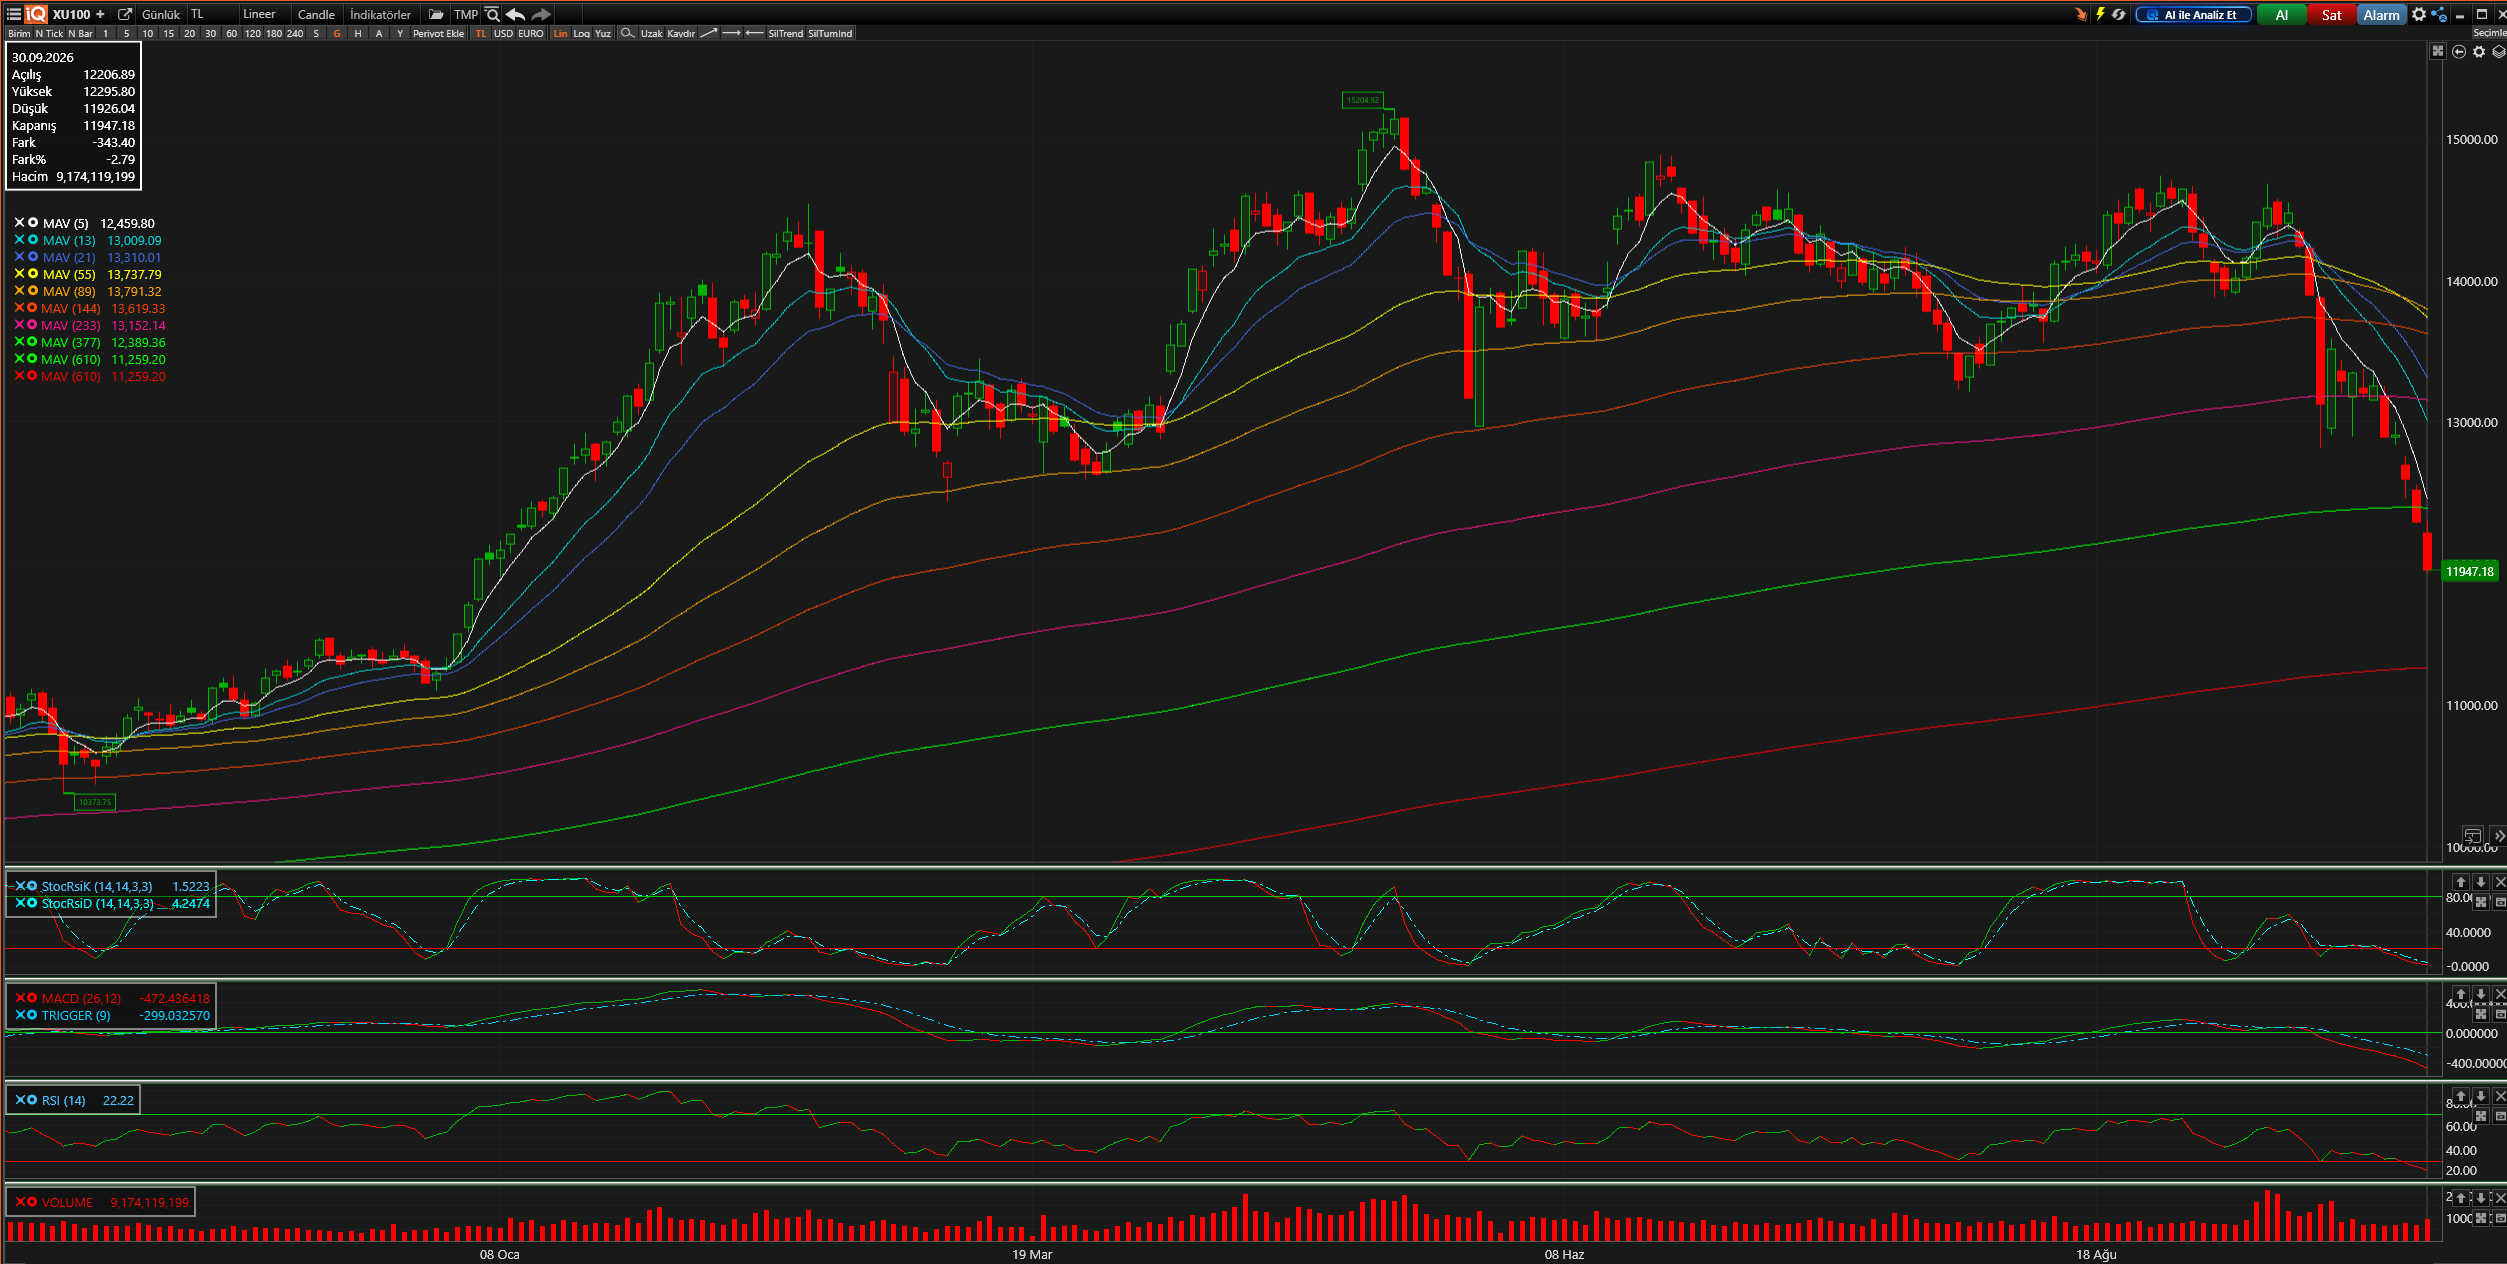The image size is (2507, 1264).
Task: Open the Candle chart type dropdown
Action: pyautogui.click(x=316, y=14)
